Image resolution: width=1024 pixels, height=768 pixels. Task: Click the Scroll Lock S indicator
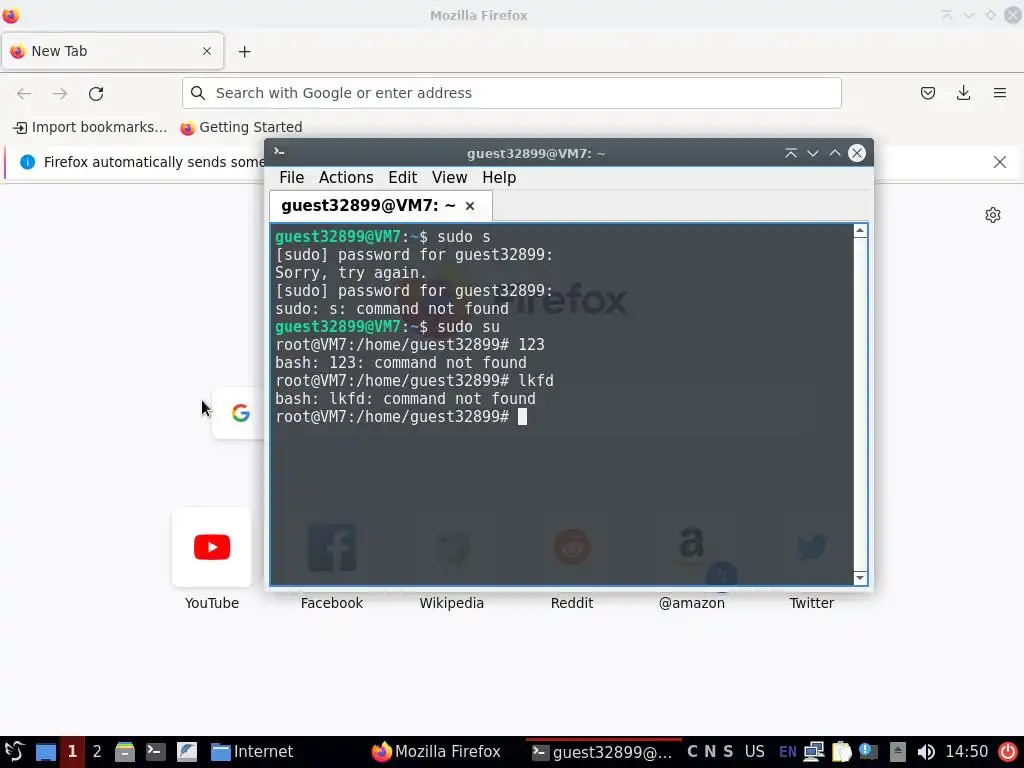[x=728, y=752]
